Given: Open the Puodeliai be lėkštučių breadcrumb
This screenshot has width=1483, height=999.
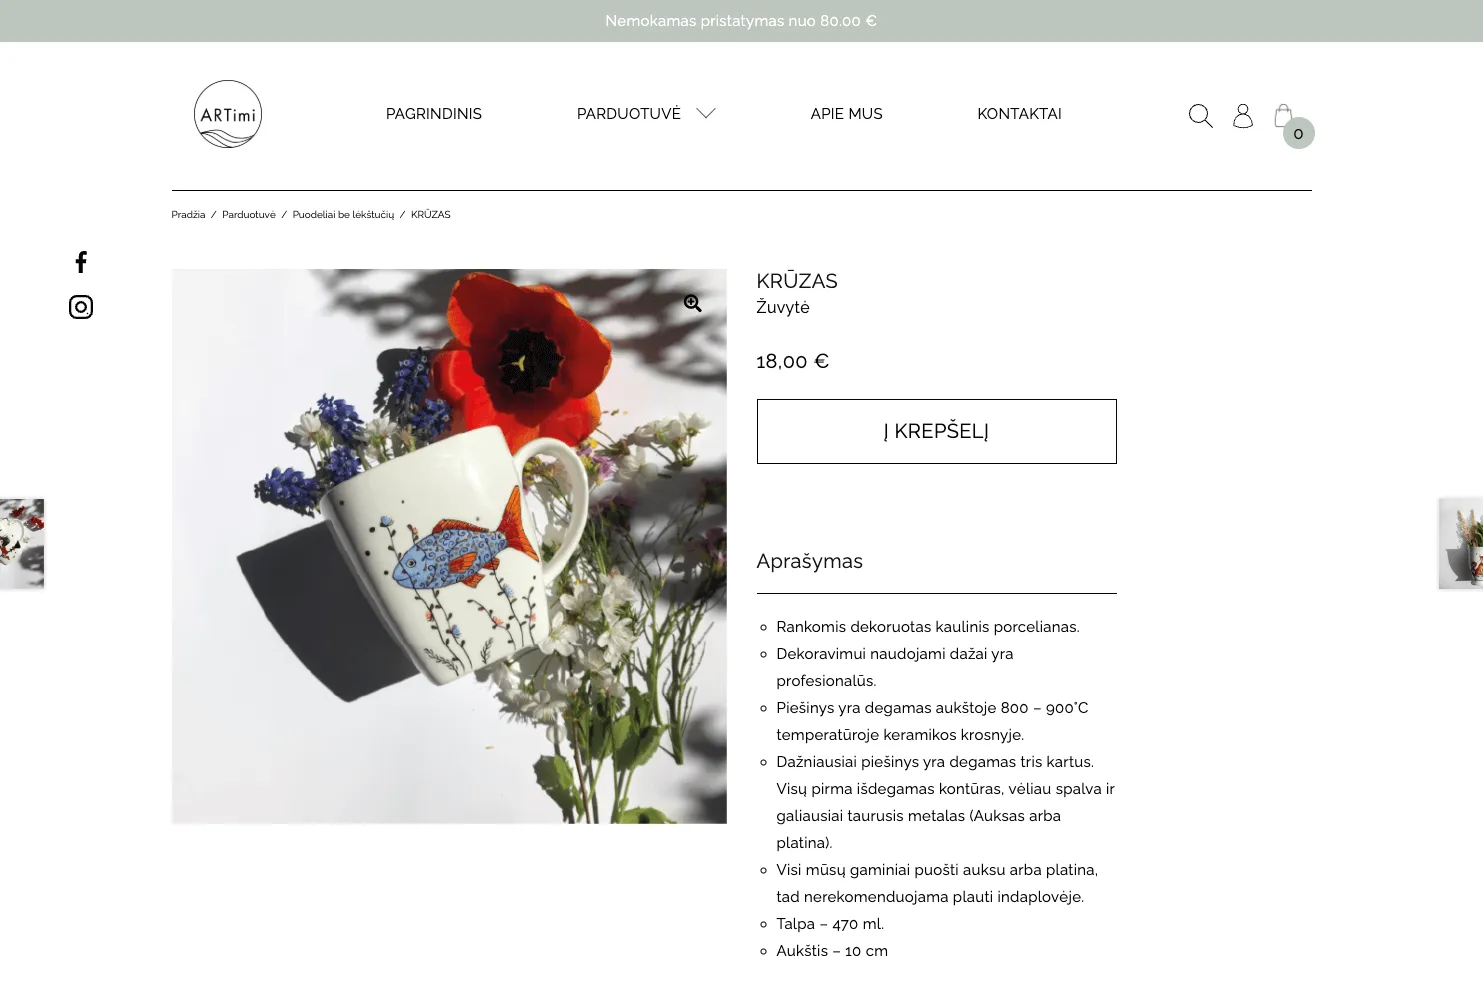Looking at the screenshot, I should [343, 215].
